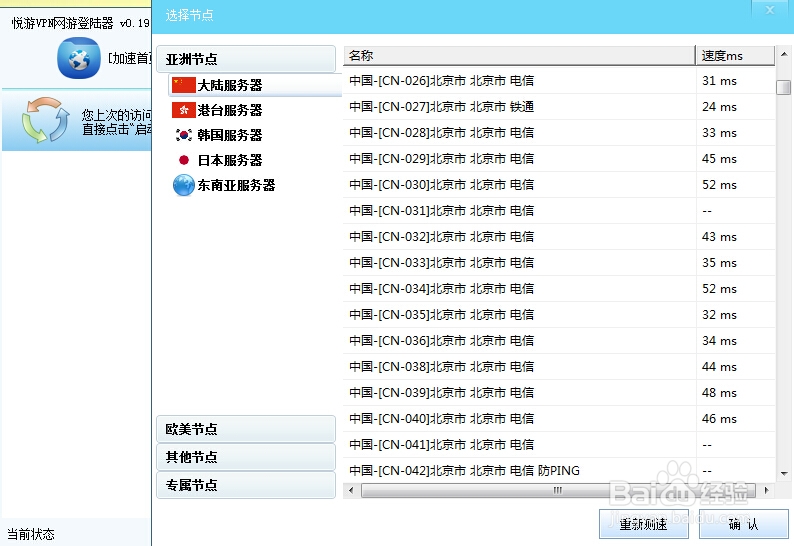Image resolution: width=794 pixels, height=546 pixels.
Task: Click the 33 ms speed value
Action: pos(719,133)
